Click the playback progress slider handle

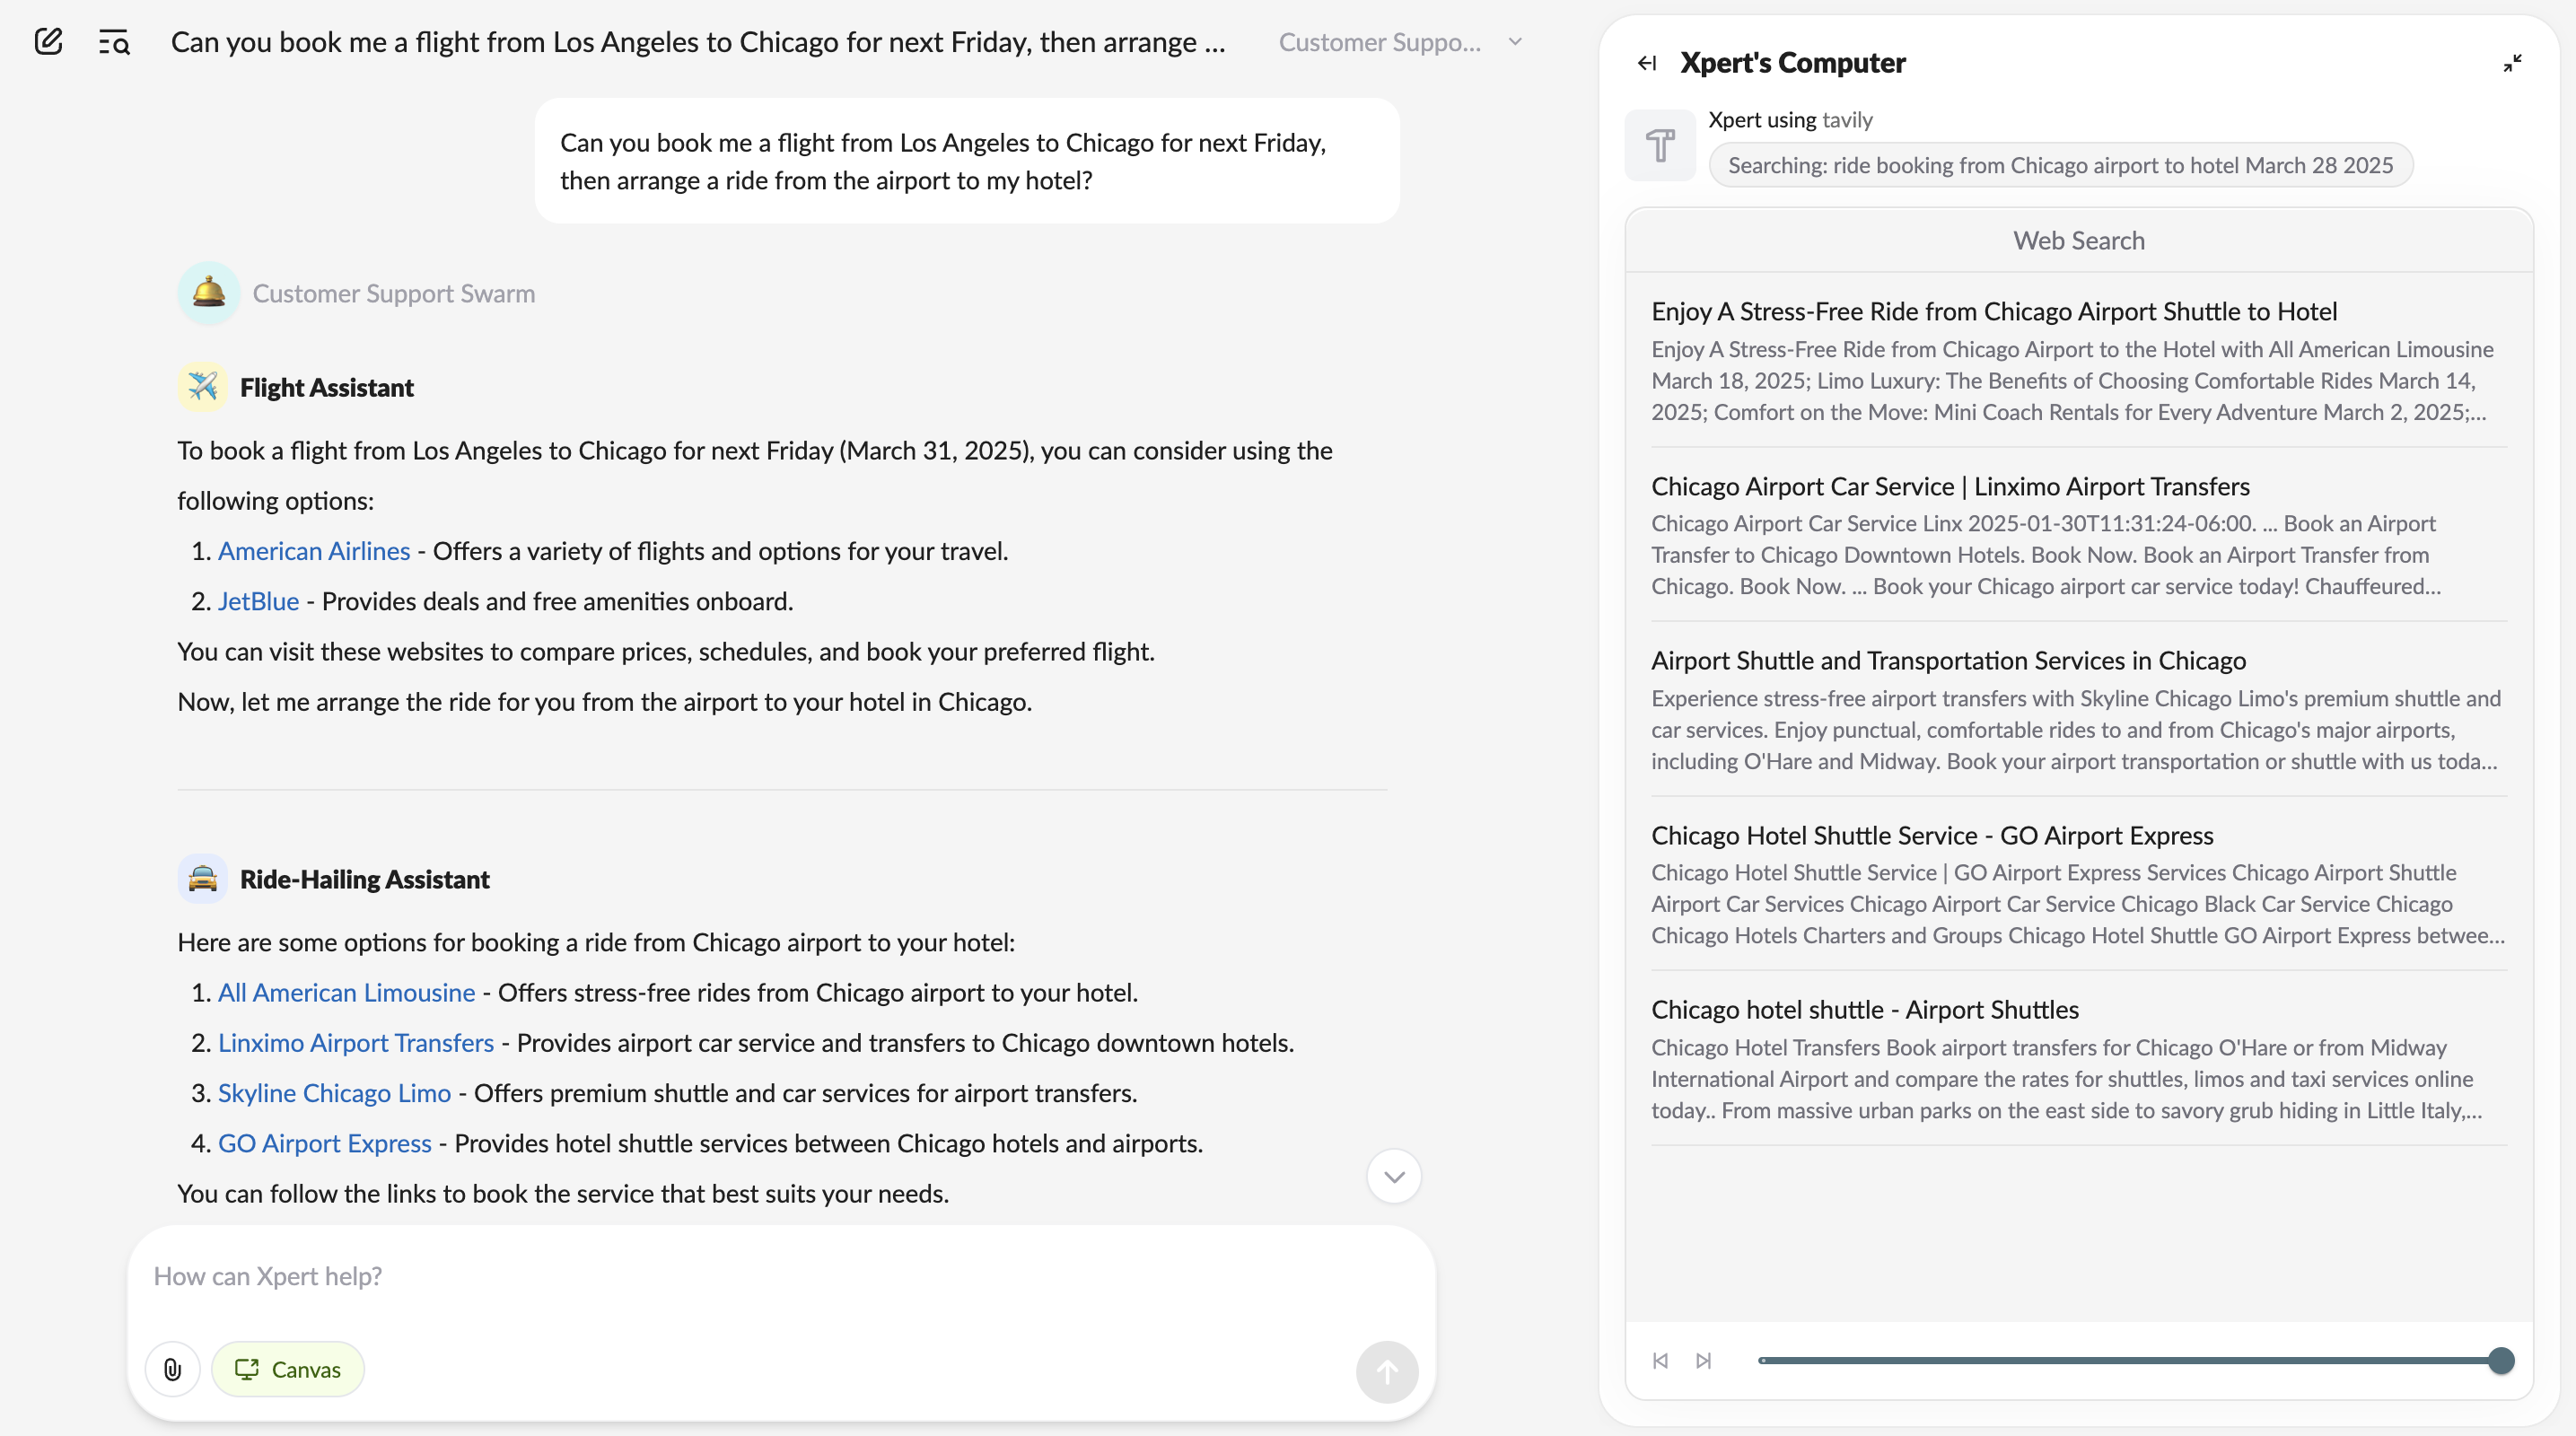point(2501,1360)
